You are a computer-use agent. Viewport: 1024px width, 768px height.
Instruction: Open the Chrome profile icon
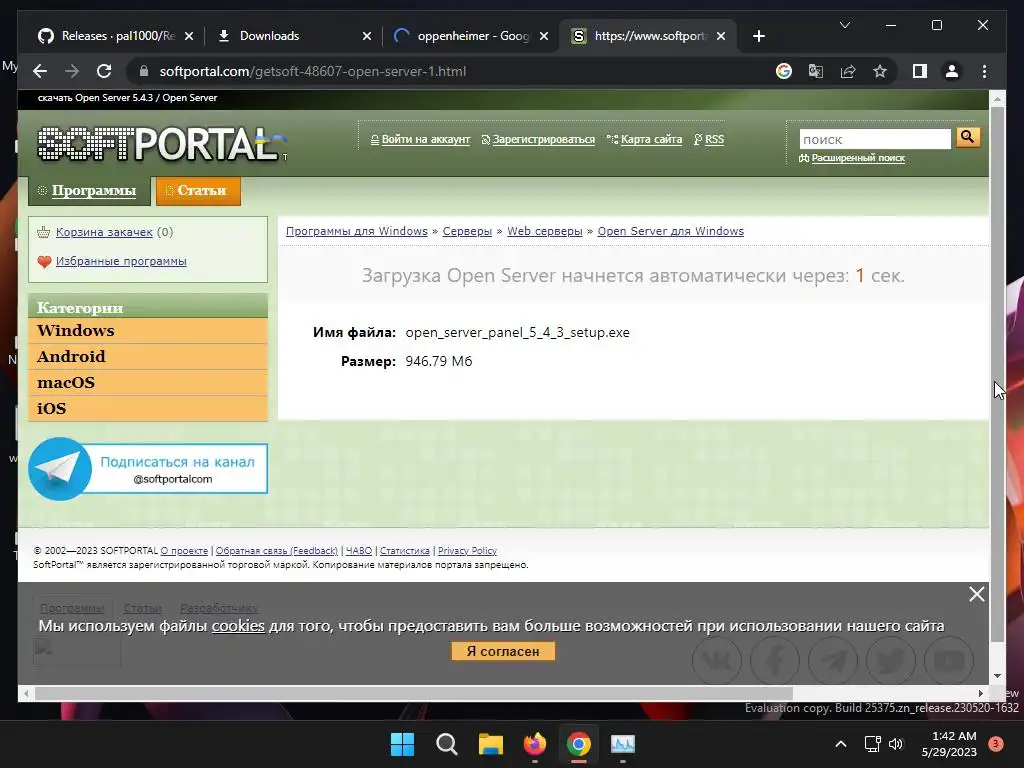952,71
